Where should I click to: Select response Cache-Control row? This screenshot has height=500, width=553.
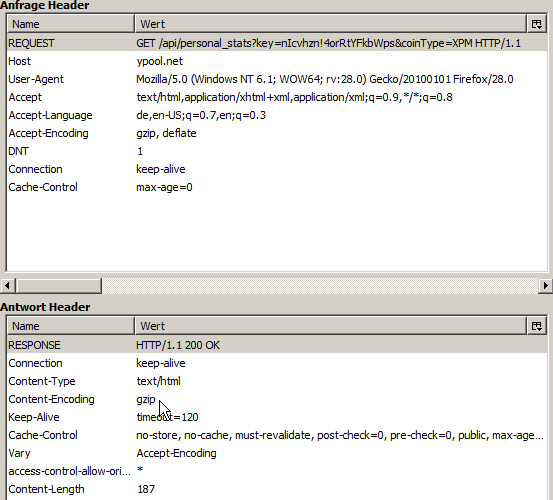coord(277,435)
